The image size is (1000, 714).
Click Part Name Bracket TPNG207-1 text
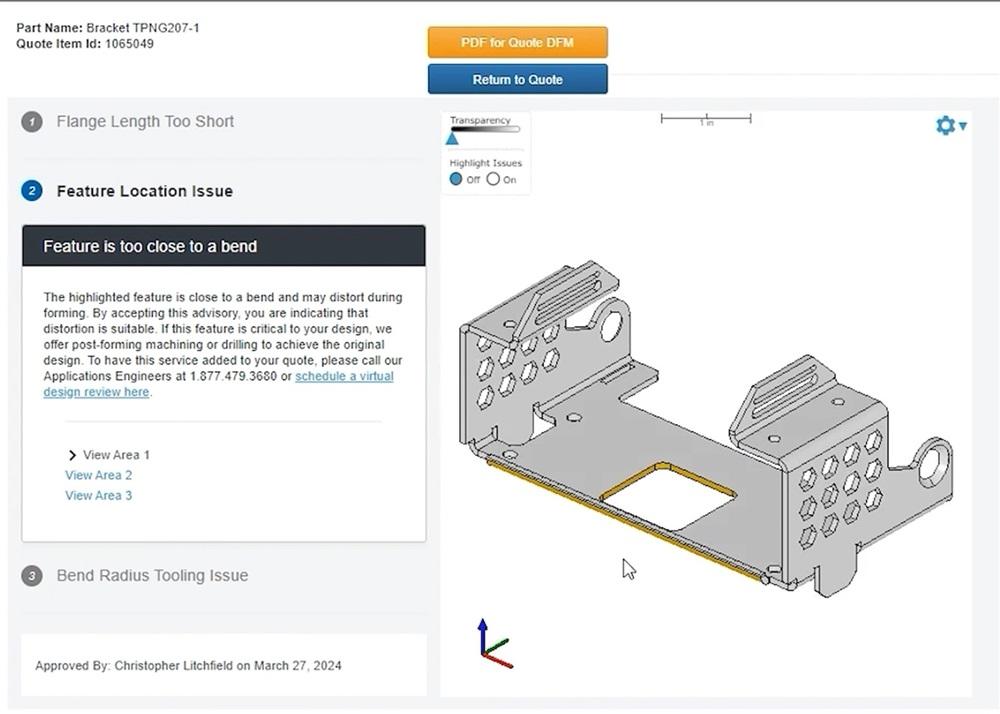[108, 28]
